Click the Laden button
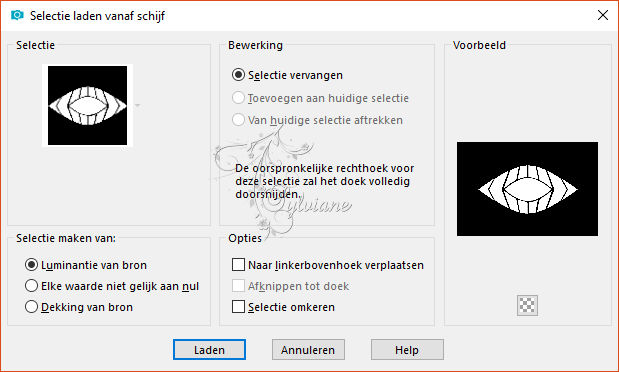619x372 pixels. pos(209,350)
